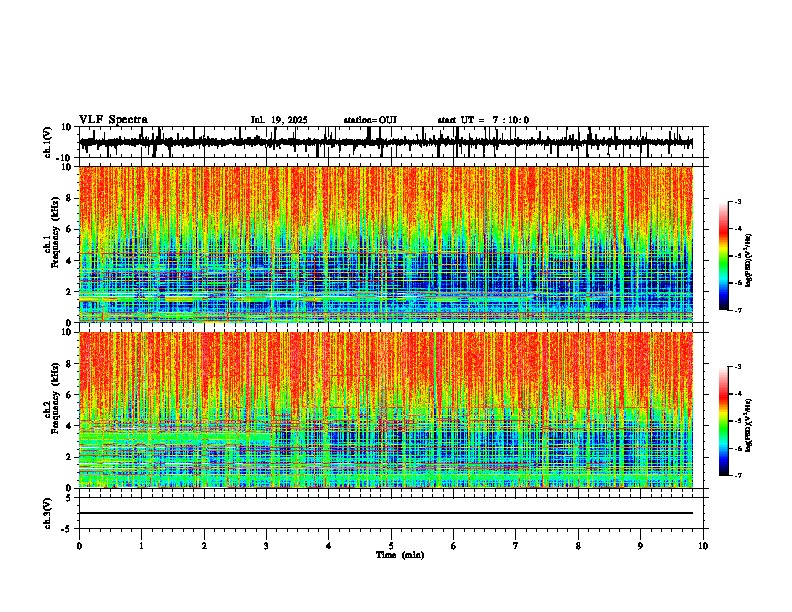The width and height of the screenshot is (792, 612).
Task: Click inside the ch.1 spectrogram panel
Action: click(386, 244)
